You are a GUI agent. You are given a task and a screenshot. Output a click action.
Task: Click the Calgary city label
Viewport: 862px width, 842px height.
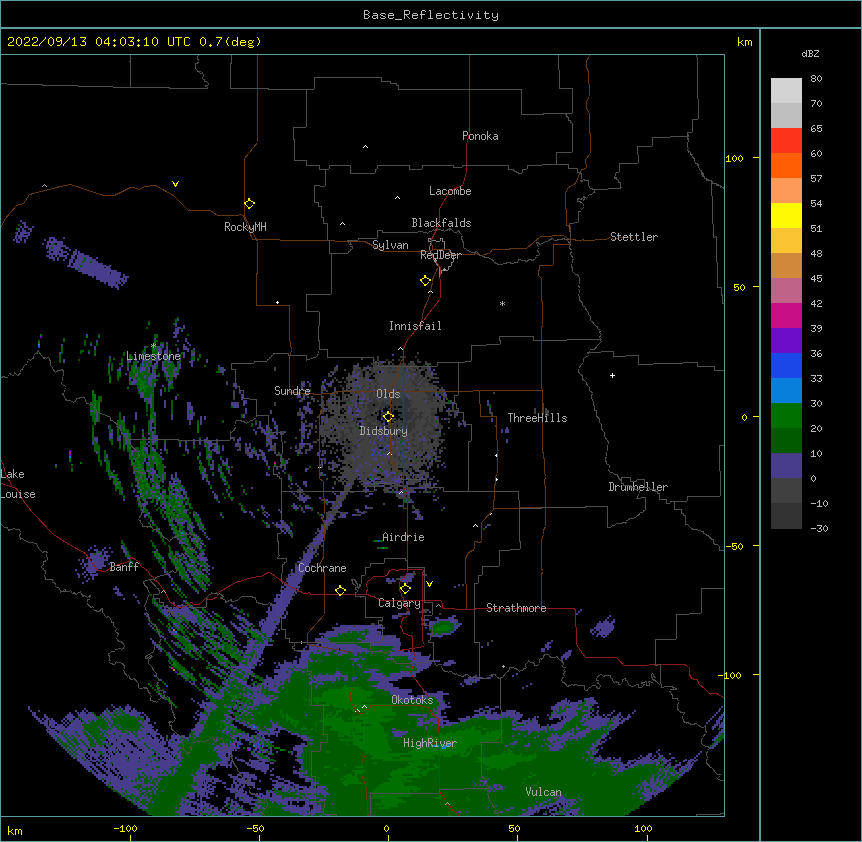(x=399, y=603)
